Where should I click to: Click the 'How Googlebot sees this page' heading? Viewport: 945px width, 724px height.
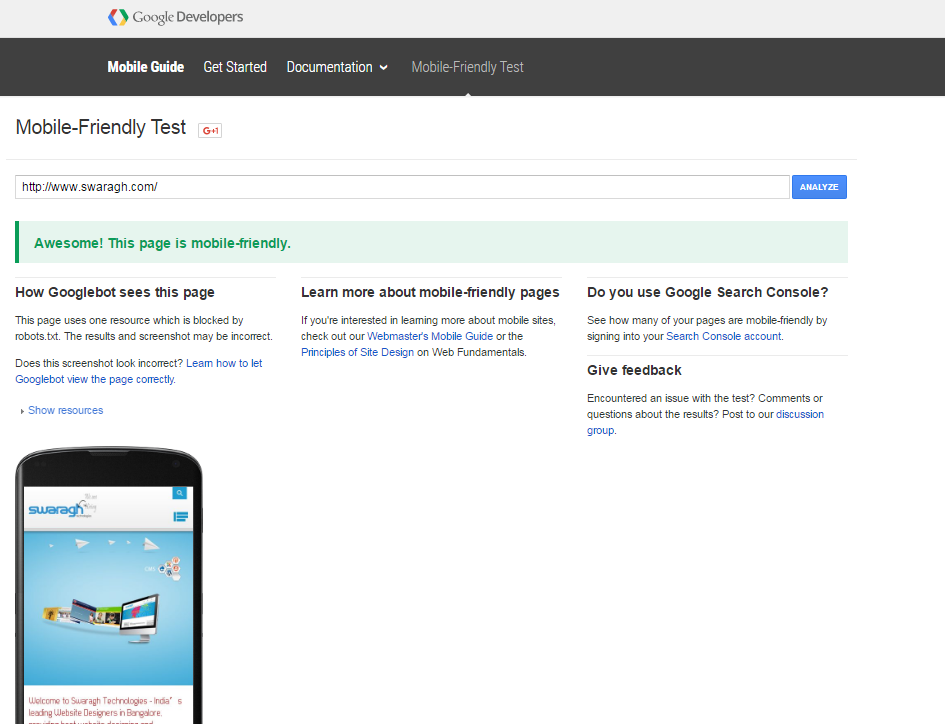click(115, 292)
